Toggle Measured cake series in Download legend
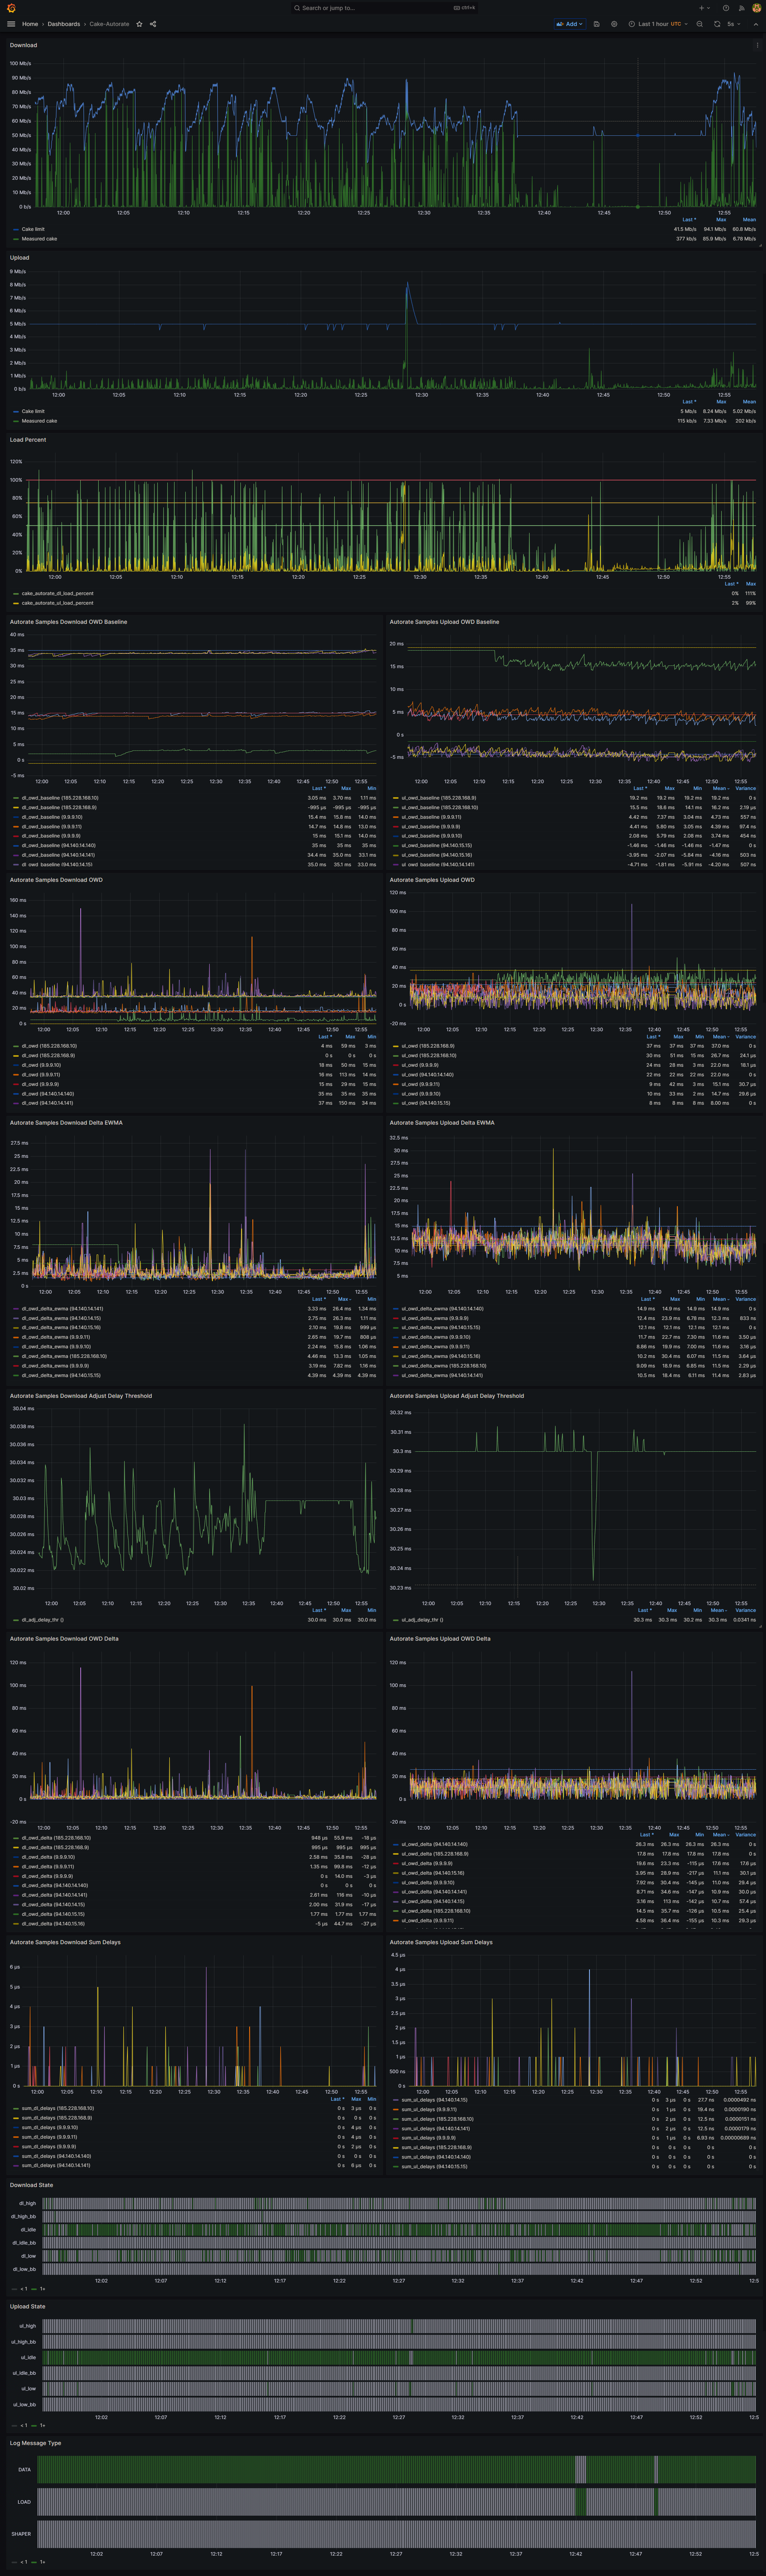This screenshot has width=766, height=2576. pos(39,239)
